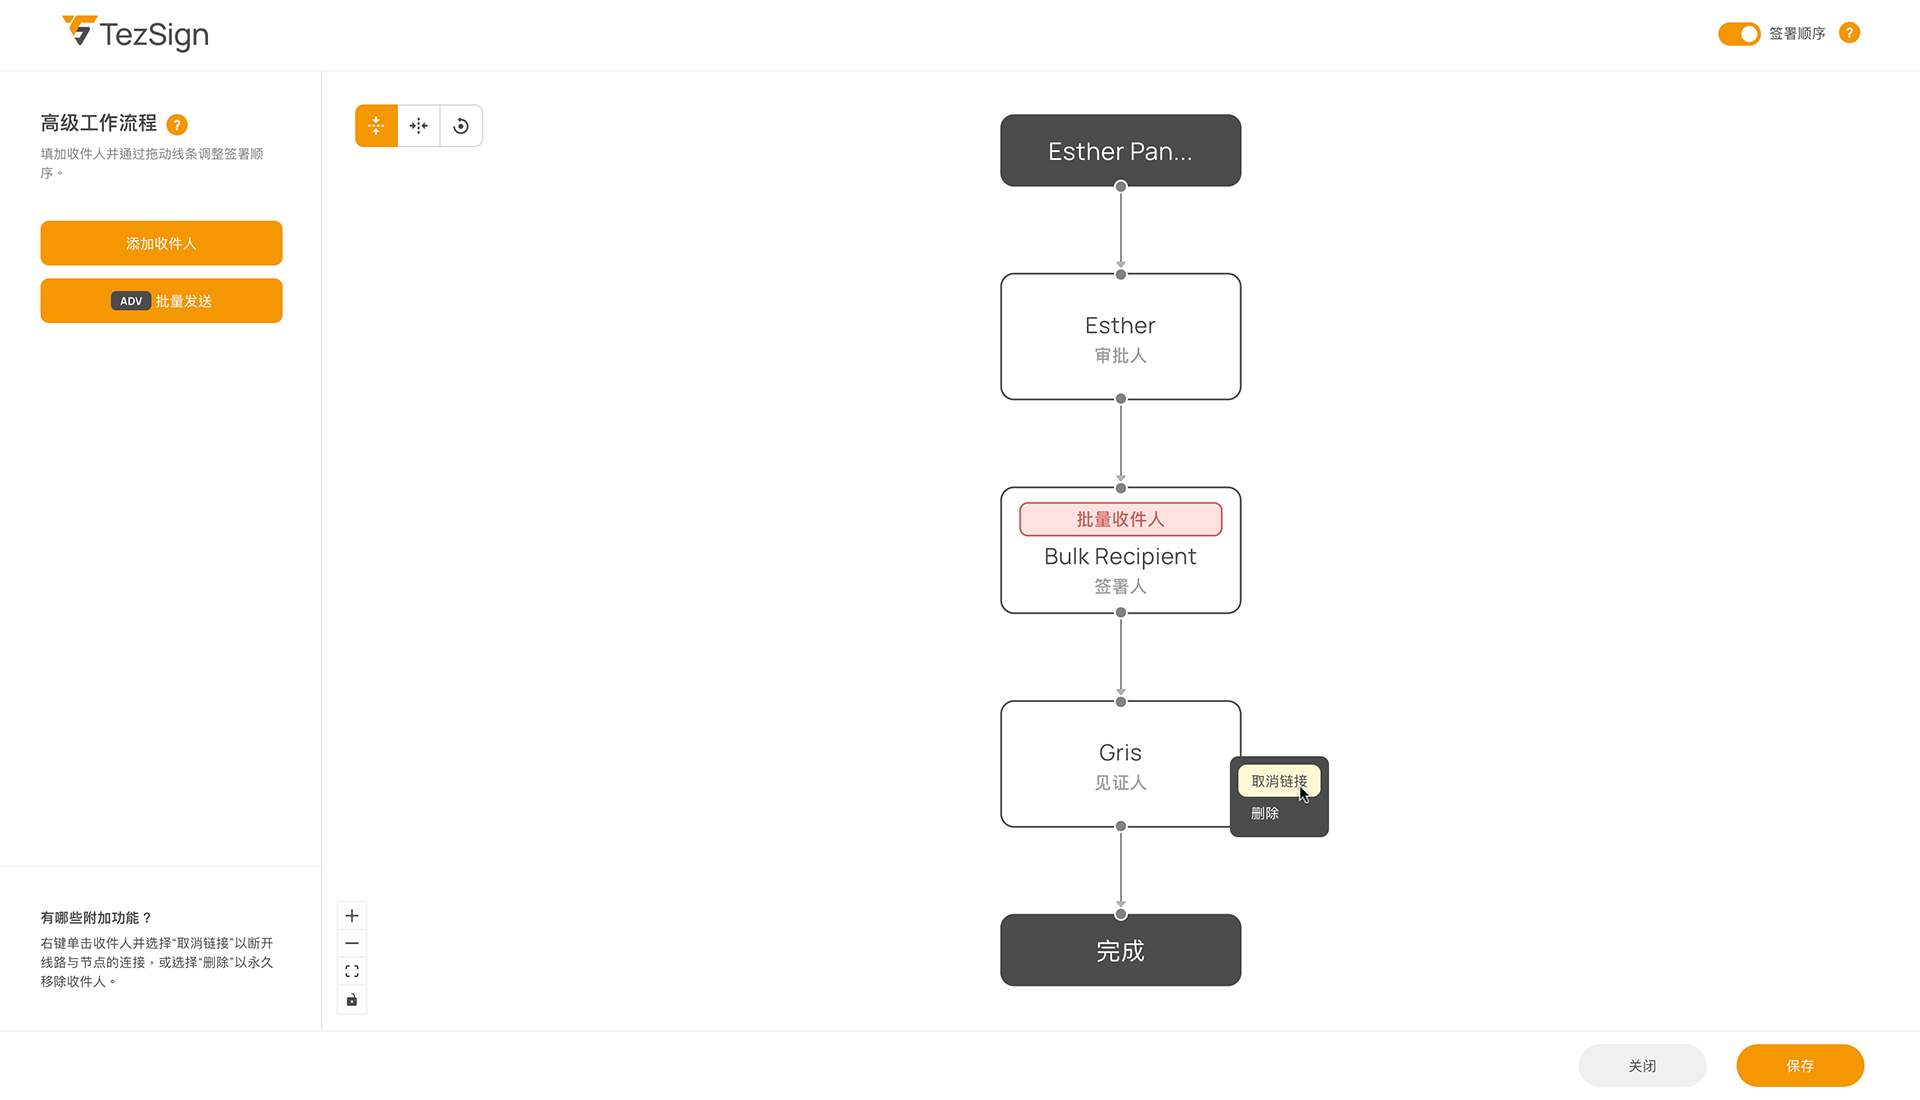Screen dimensions: 1920x1100
Task: Select the Esther 审批人 node
Action: click(x=1120, y=337)
